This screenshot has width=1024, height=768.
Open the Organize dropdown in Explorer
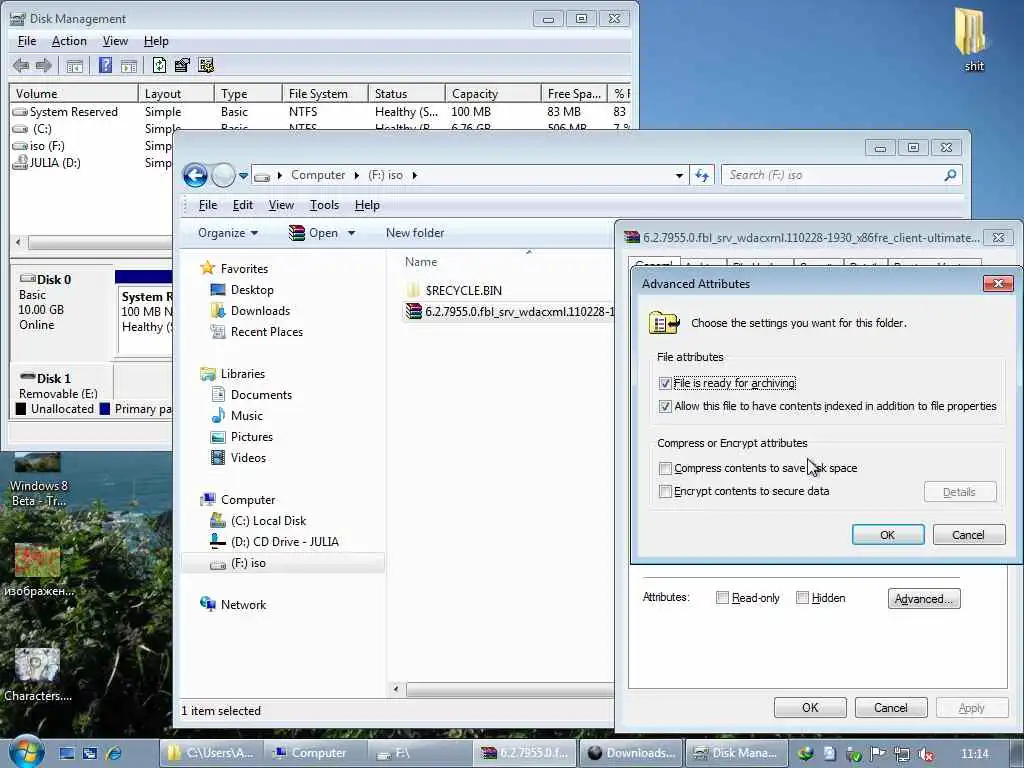228,233
